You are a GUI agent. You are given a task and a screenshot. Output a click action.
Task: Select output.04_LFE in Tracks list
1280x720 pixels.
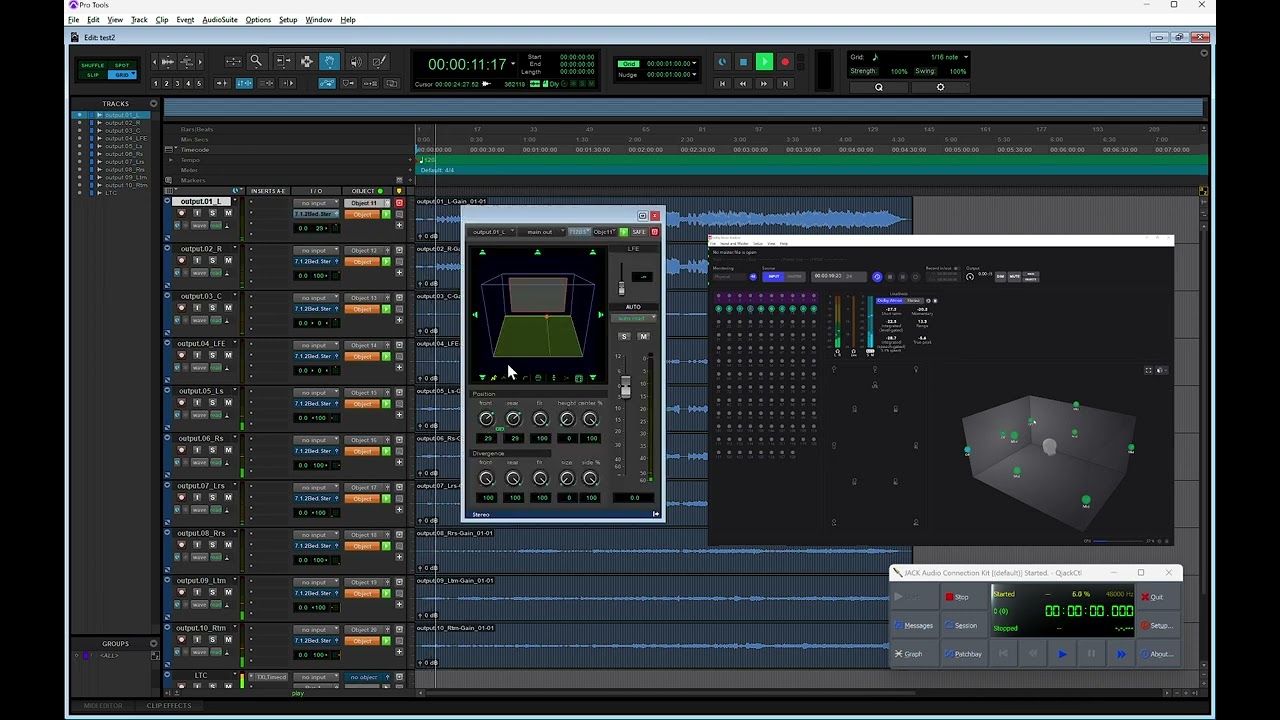[125, 138]
